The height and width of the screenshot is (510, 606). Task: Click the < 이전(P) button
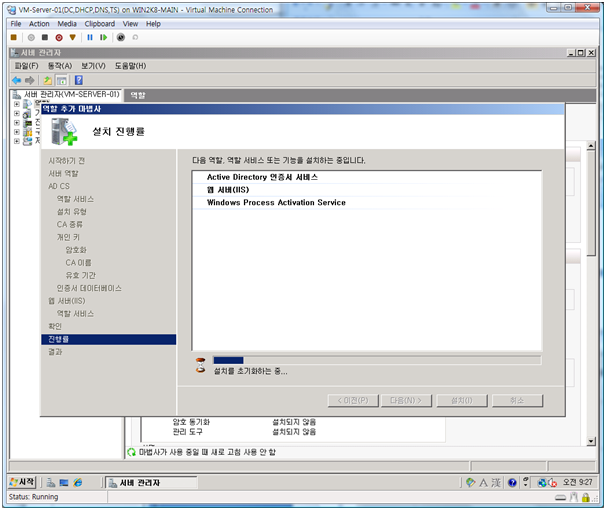click(x=353, y=401)
